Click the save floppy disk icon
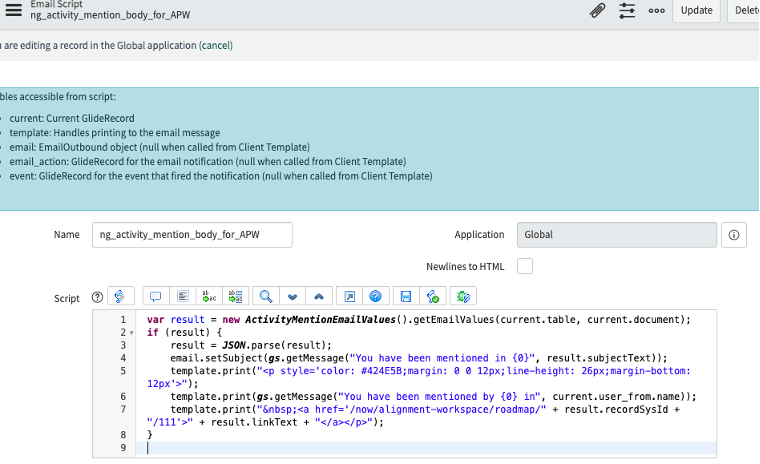Image resolution: width=760 pixels, height=464 pixels. point(406,296)
